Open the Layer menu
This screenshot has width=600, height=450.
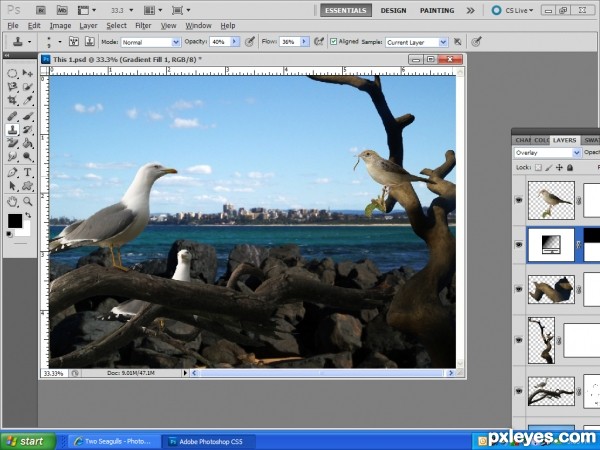(88, 26)
